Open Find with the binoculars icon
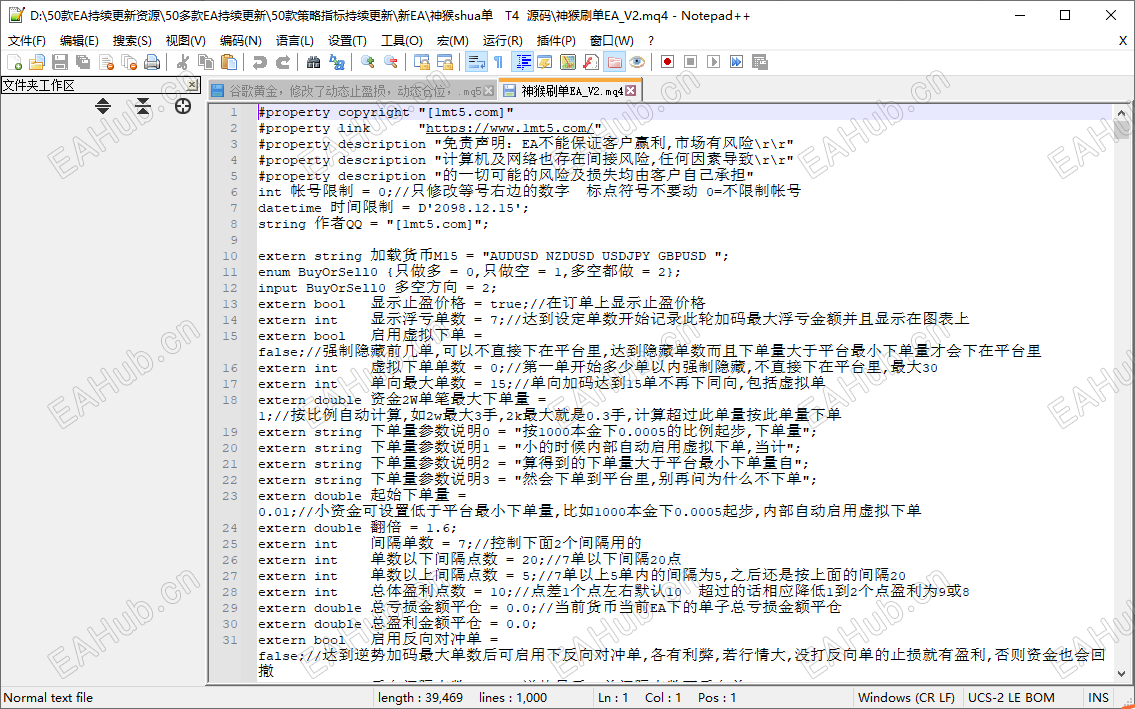 tap(313, 62)
